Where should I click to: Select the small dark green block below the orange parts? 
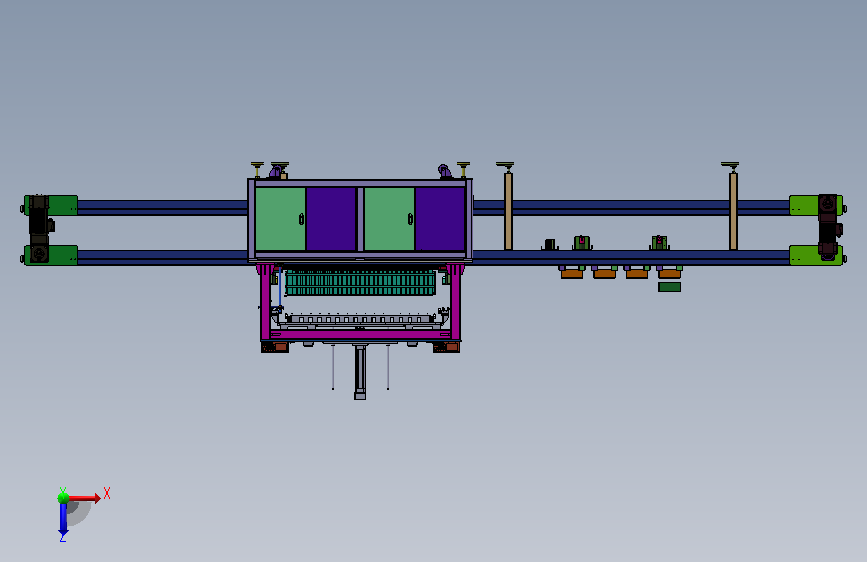coord(670,287)
